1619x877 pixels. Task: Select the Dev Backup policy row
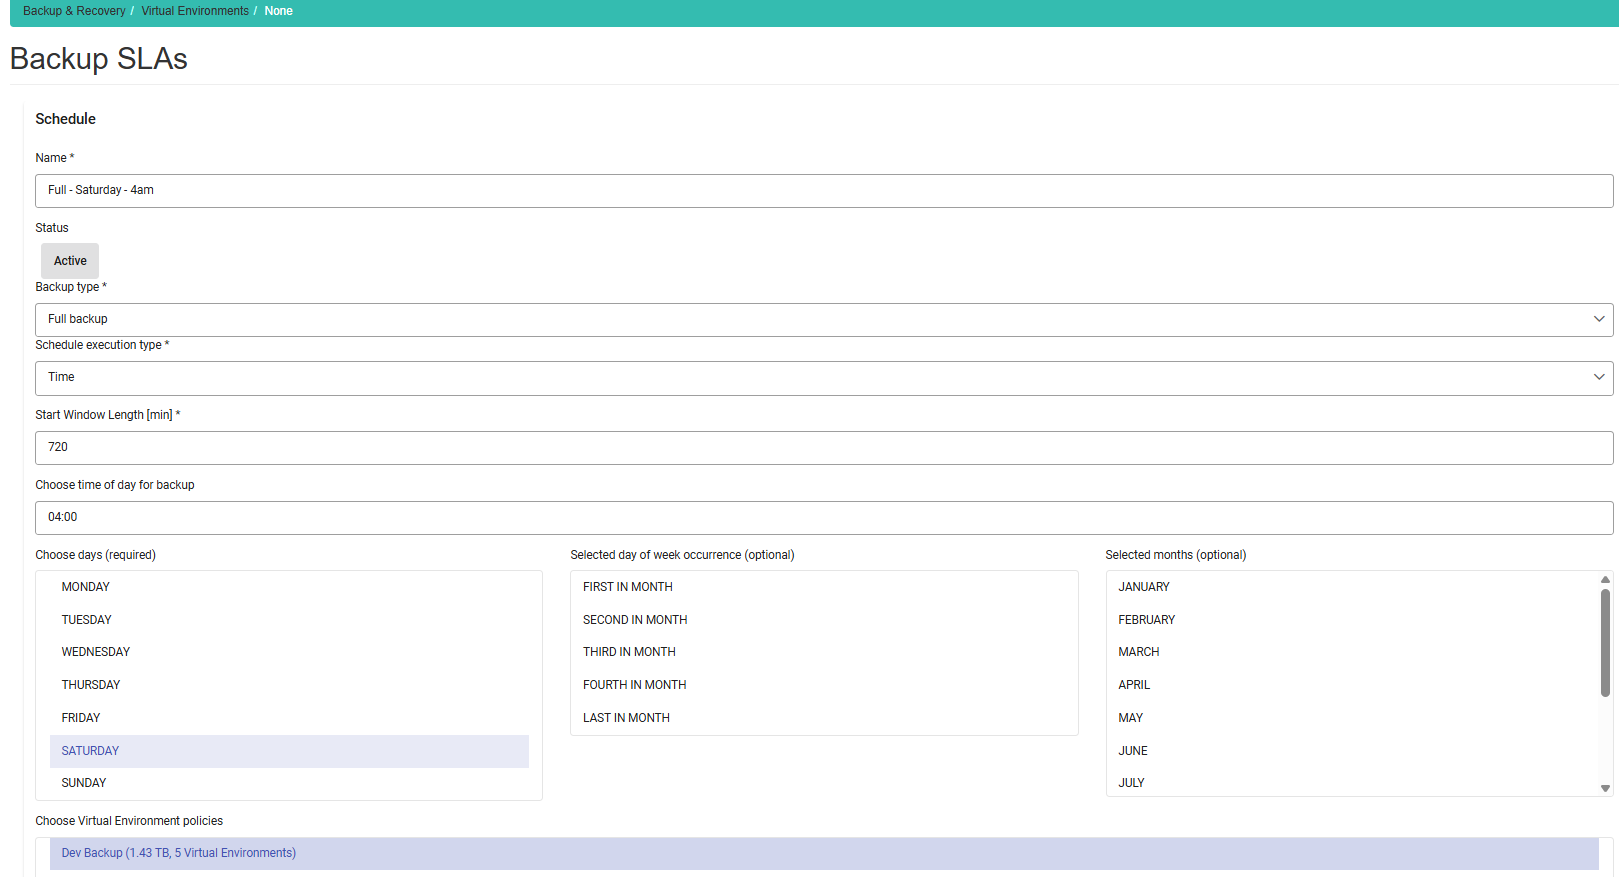824,854
